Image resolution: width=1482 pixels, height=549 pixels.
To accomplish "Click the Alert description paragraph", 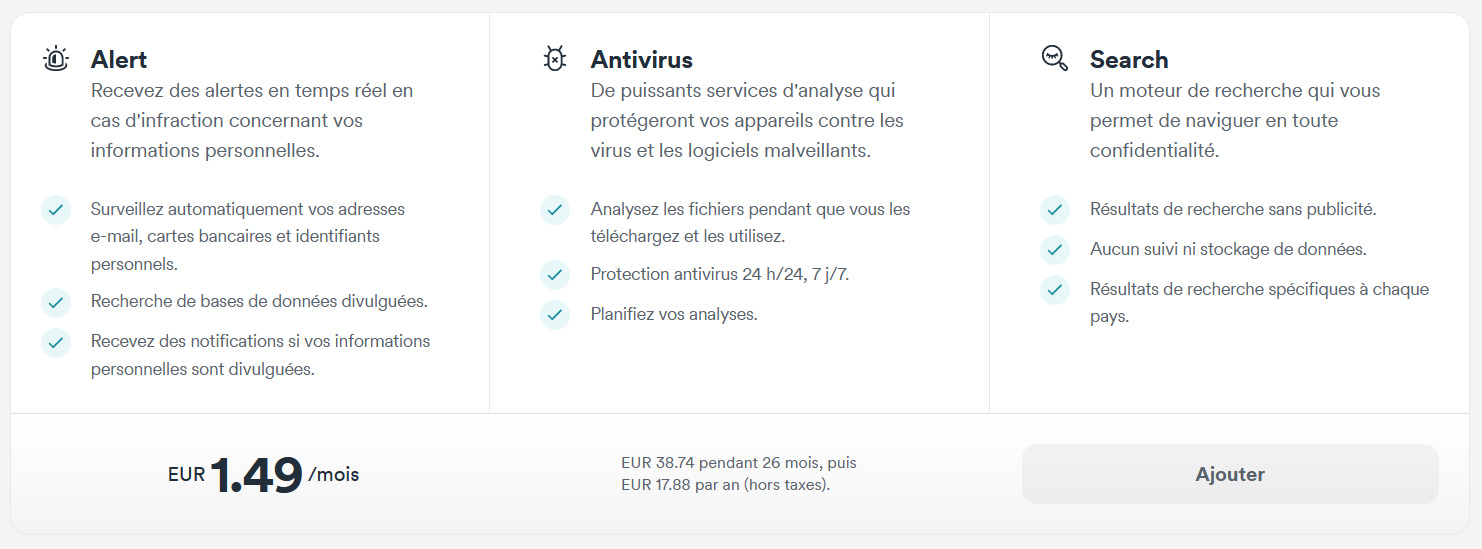I will tap(252, 121).
